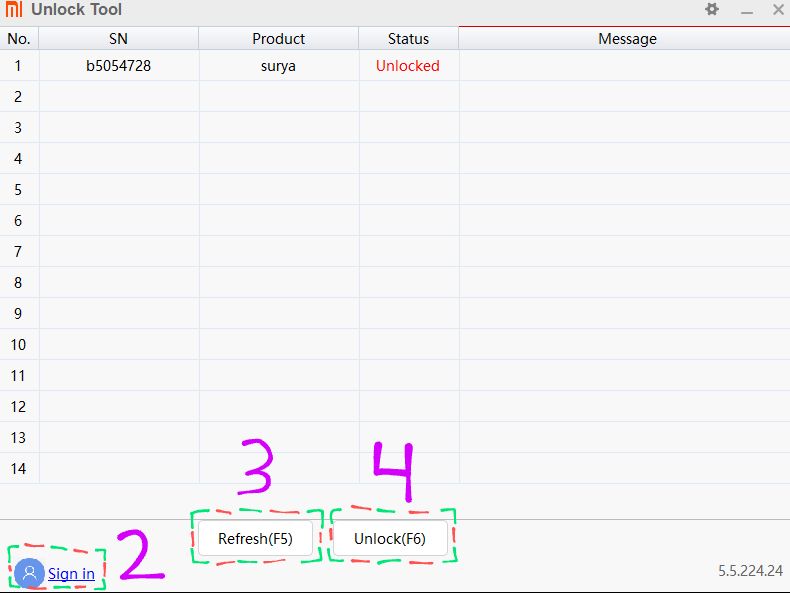790x593 pixels.
Task: Click the Status column header
Action: [408, 38]
